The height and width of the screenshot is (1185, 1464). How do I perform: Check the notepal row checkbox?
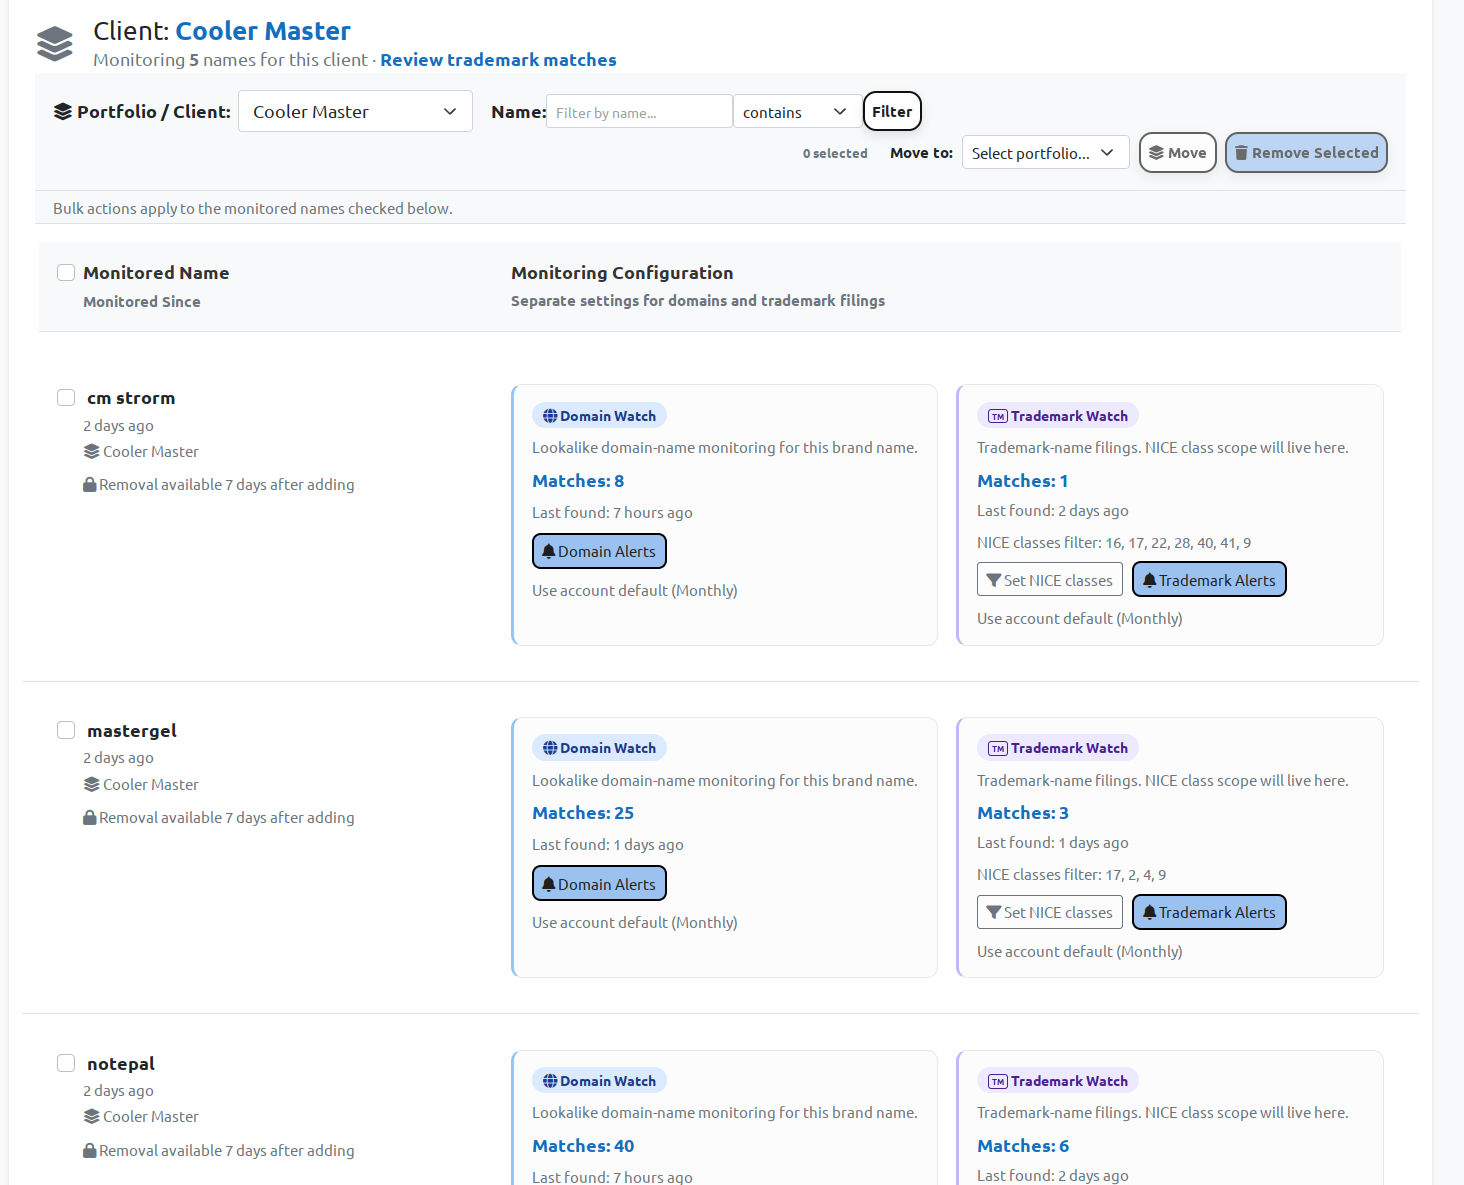click(x=66, y=1063)
